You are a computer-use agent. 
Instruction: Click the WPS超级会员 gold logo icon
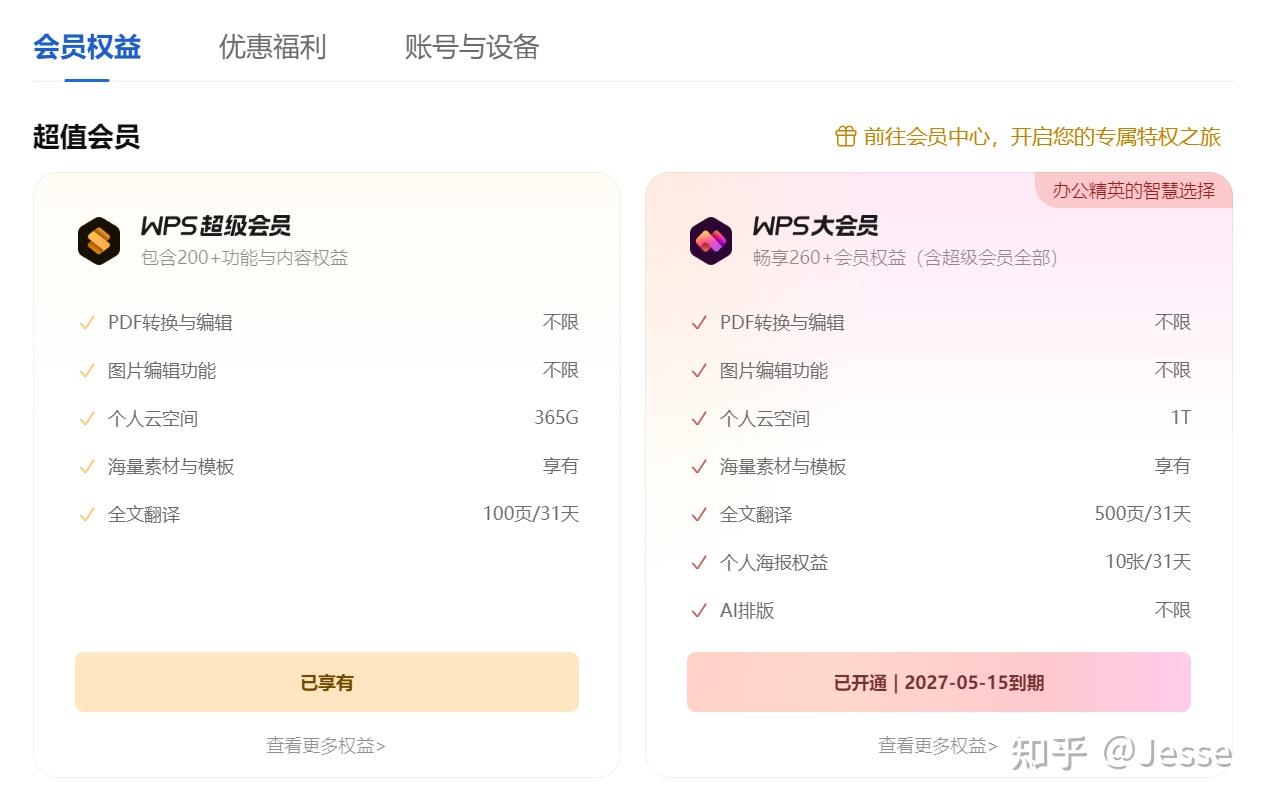(99, 241)
